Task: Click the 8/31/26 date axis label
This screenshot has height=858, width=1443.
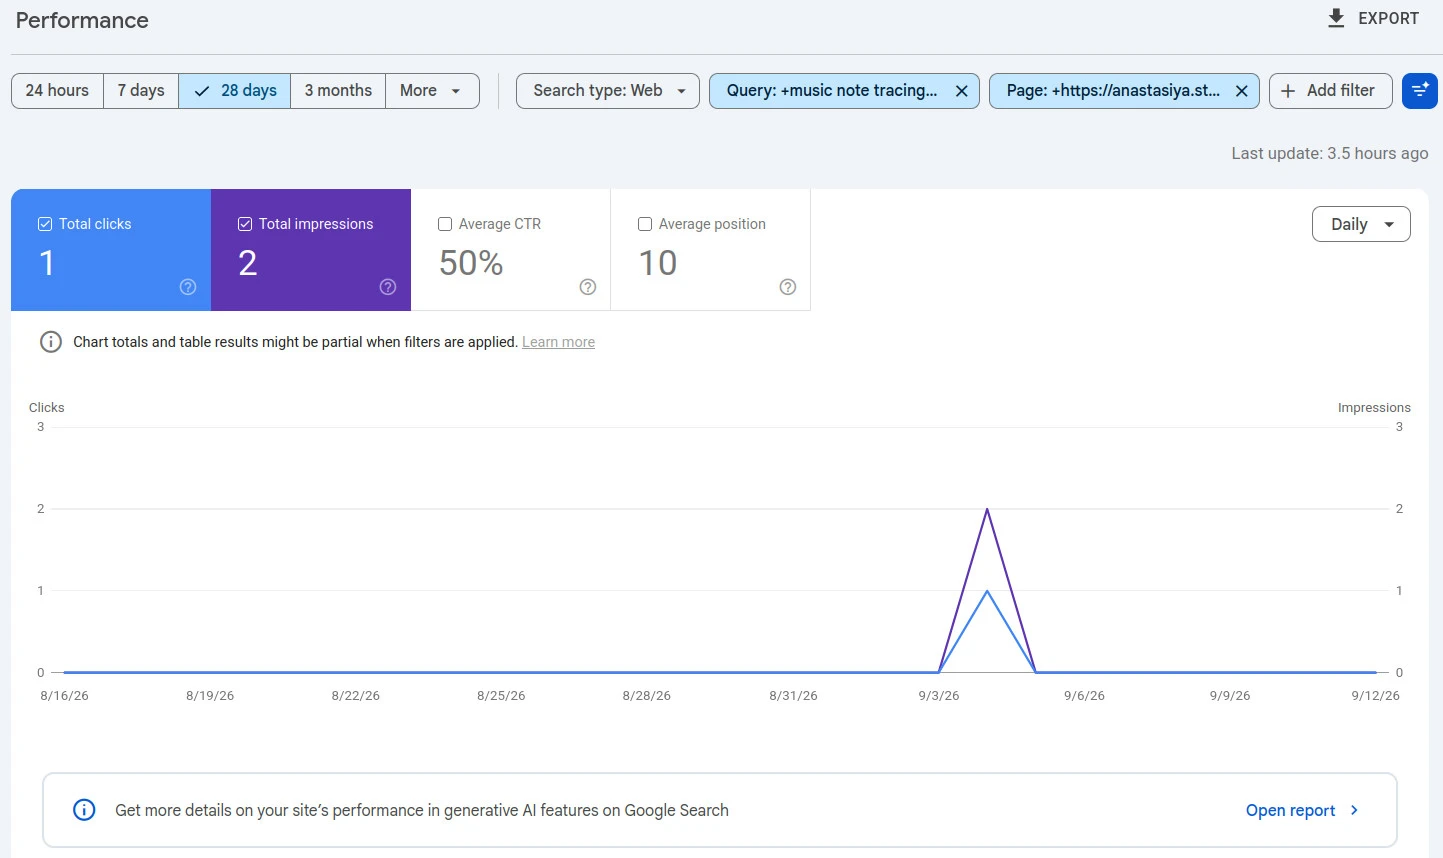Action: (x=793, y=696)
